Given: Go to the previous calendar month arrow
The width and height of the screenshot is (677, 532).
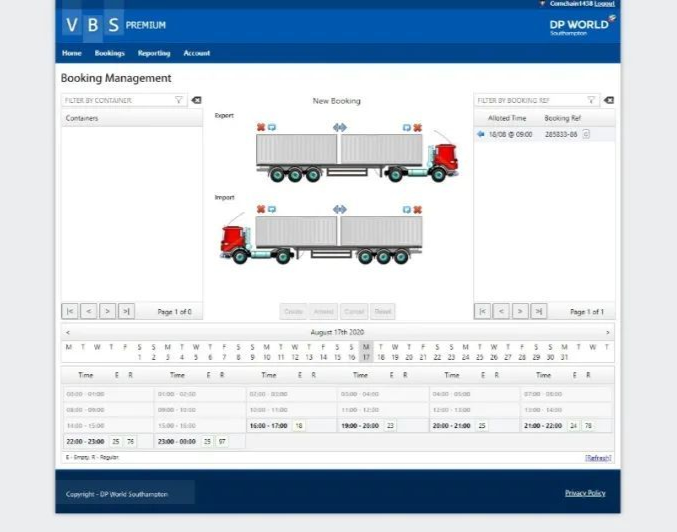Looking at the screenshot, I should 68,332.
